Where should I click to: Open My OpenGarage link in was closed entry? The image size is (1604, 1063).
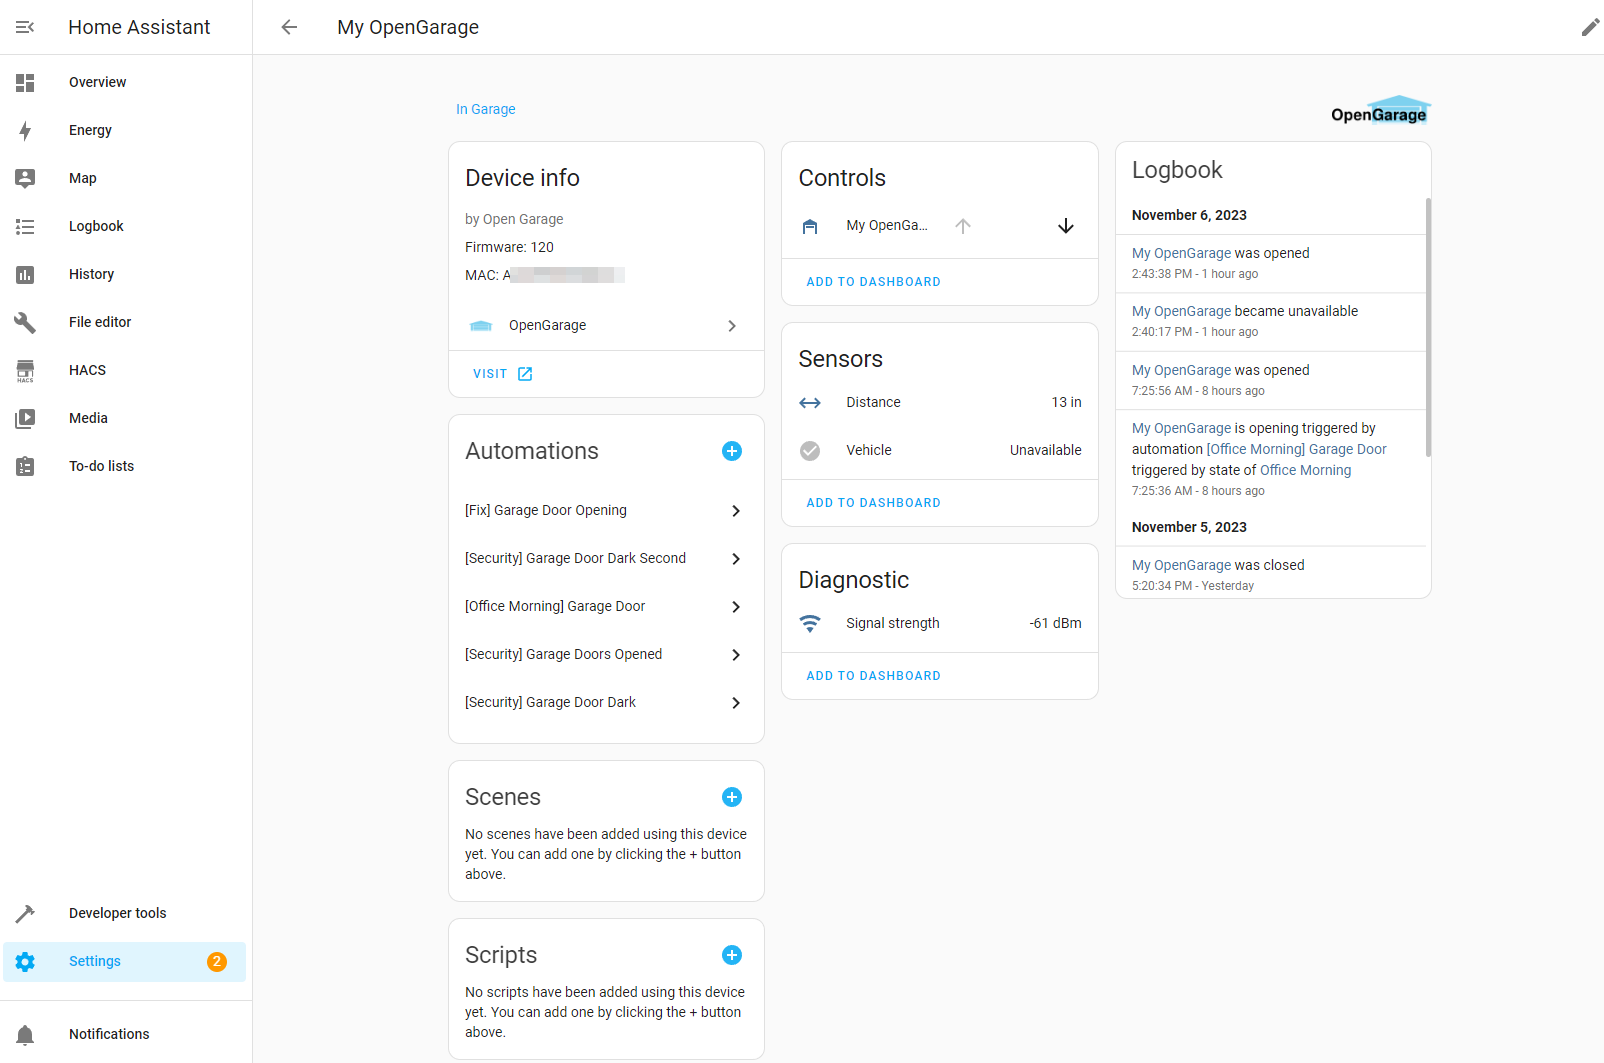pos(1181,565)
